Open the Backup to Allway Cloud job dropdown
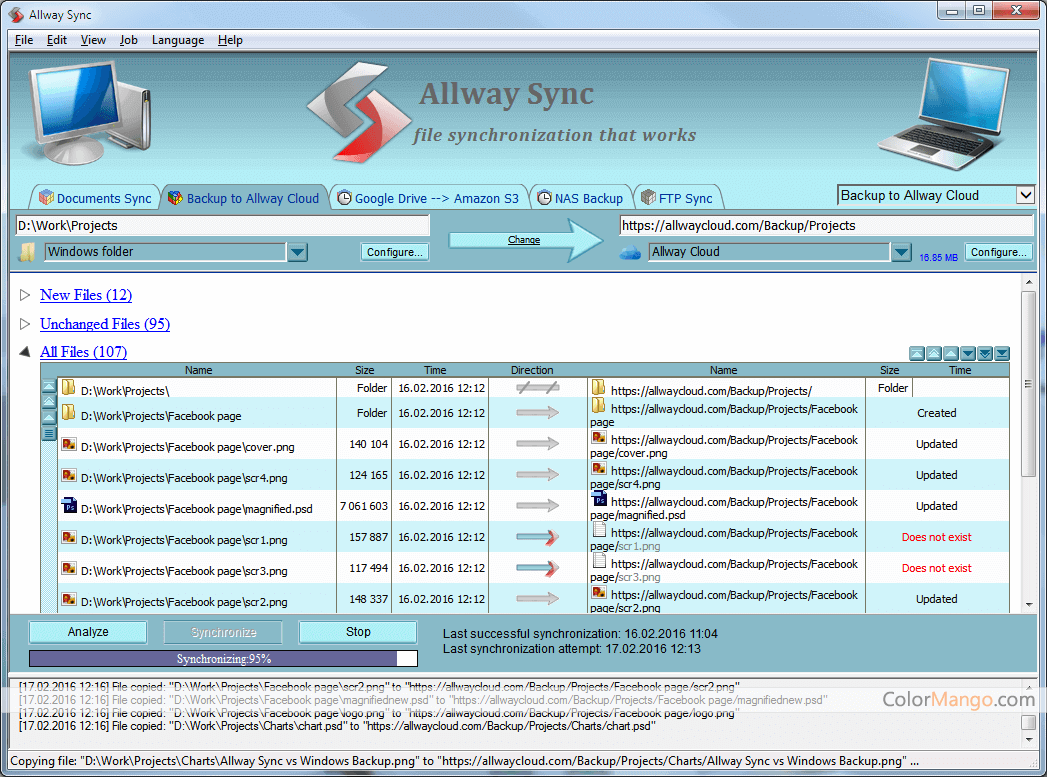Screen dimensions: 1047x777 (1025, 195)
